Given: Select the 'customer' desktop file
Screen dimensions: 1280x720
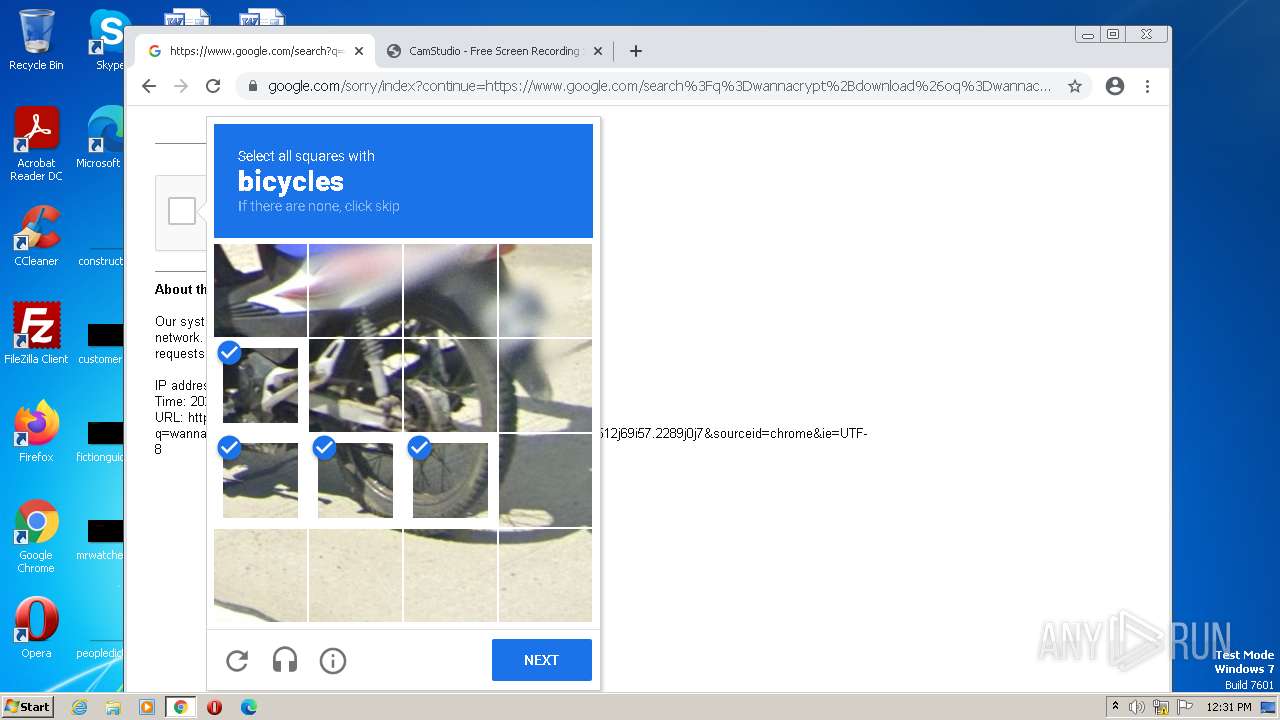Looking at the screenshot, I should click(100, 342).
